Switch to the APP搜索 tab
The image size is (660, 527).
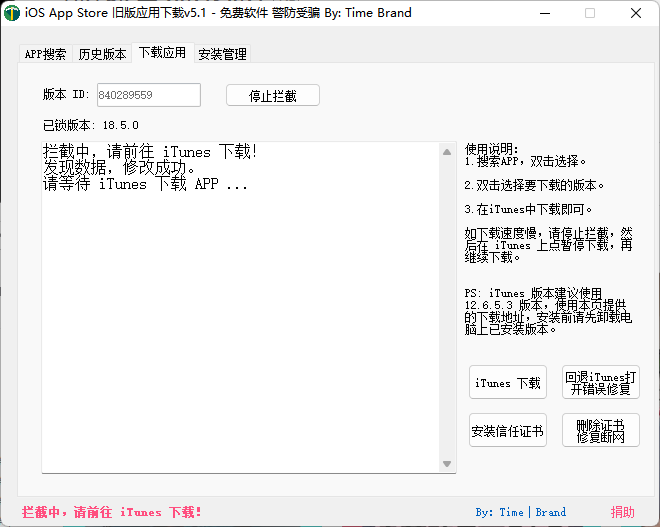[45, 54]
